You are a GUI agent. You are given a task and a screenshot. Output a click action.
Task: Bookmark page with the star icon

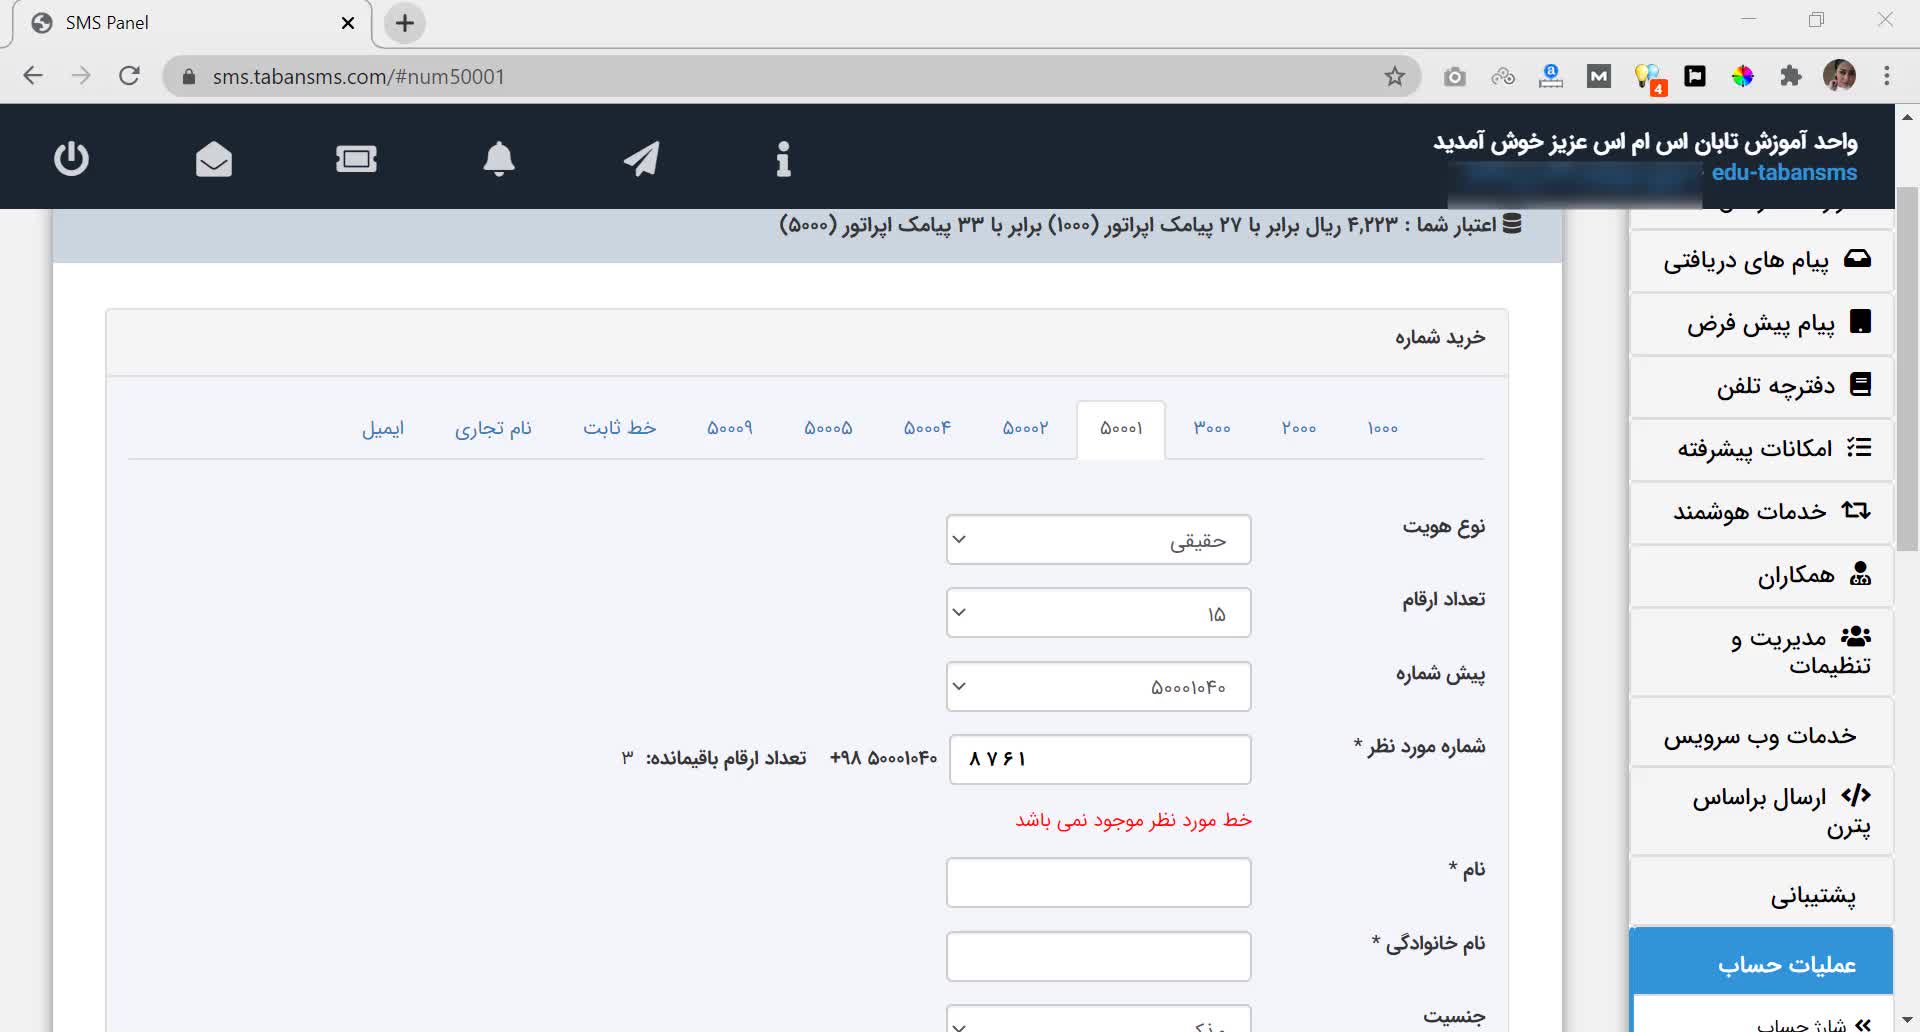pyautogui.click(x=1394, y=76)
